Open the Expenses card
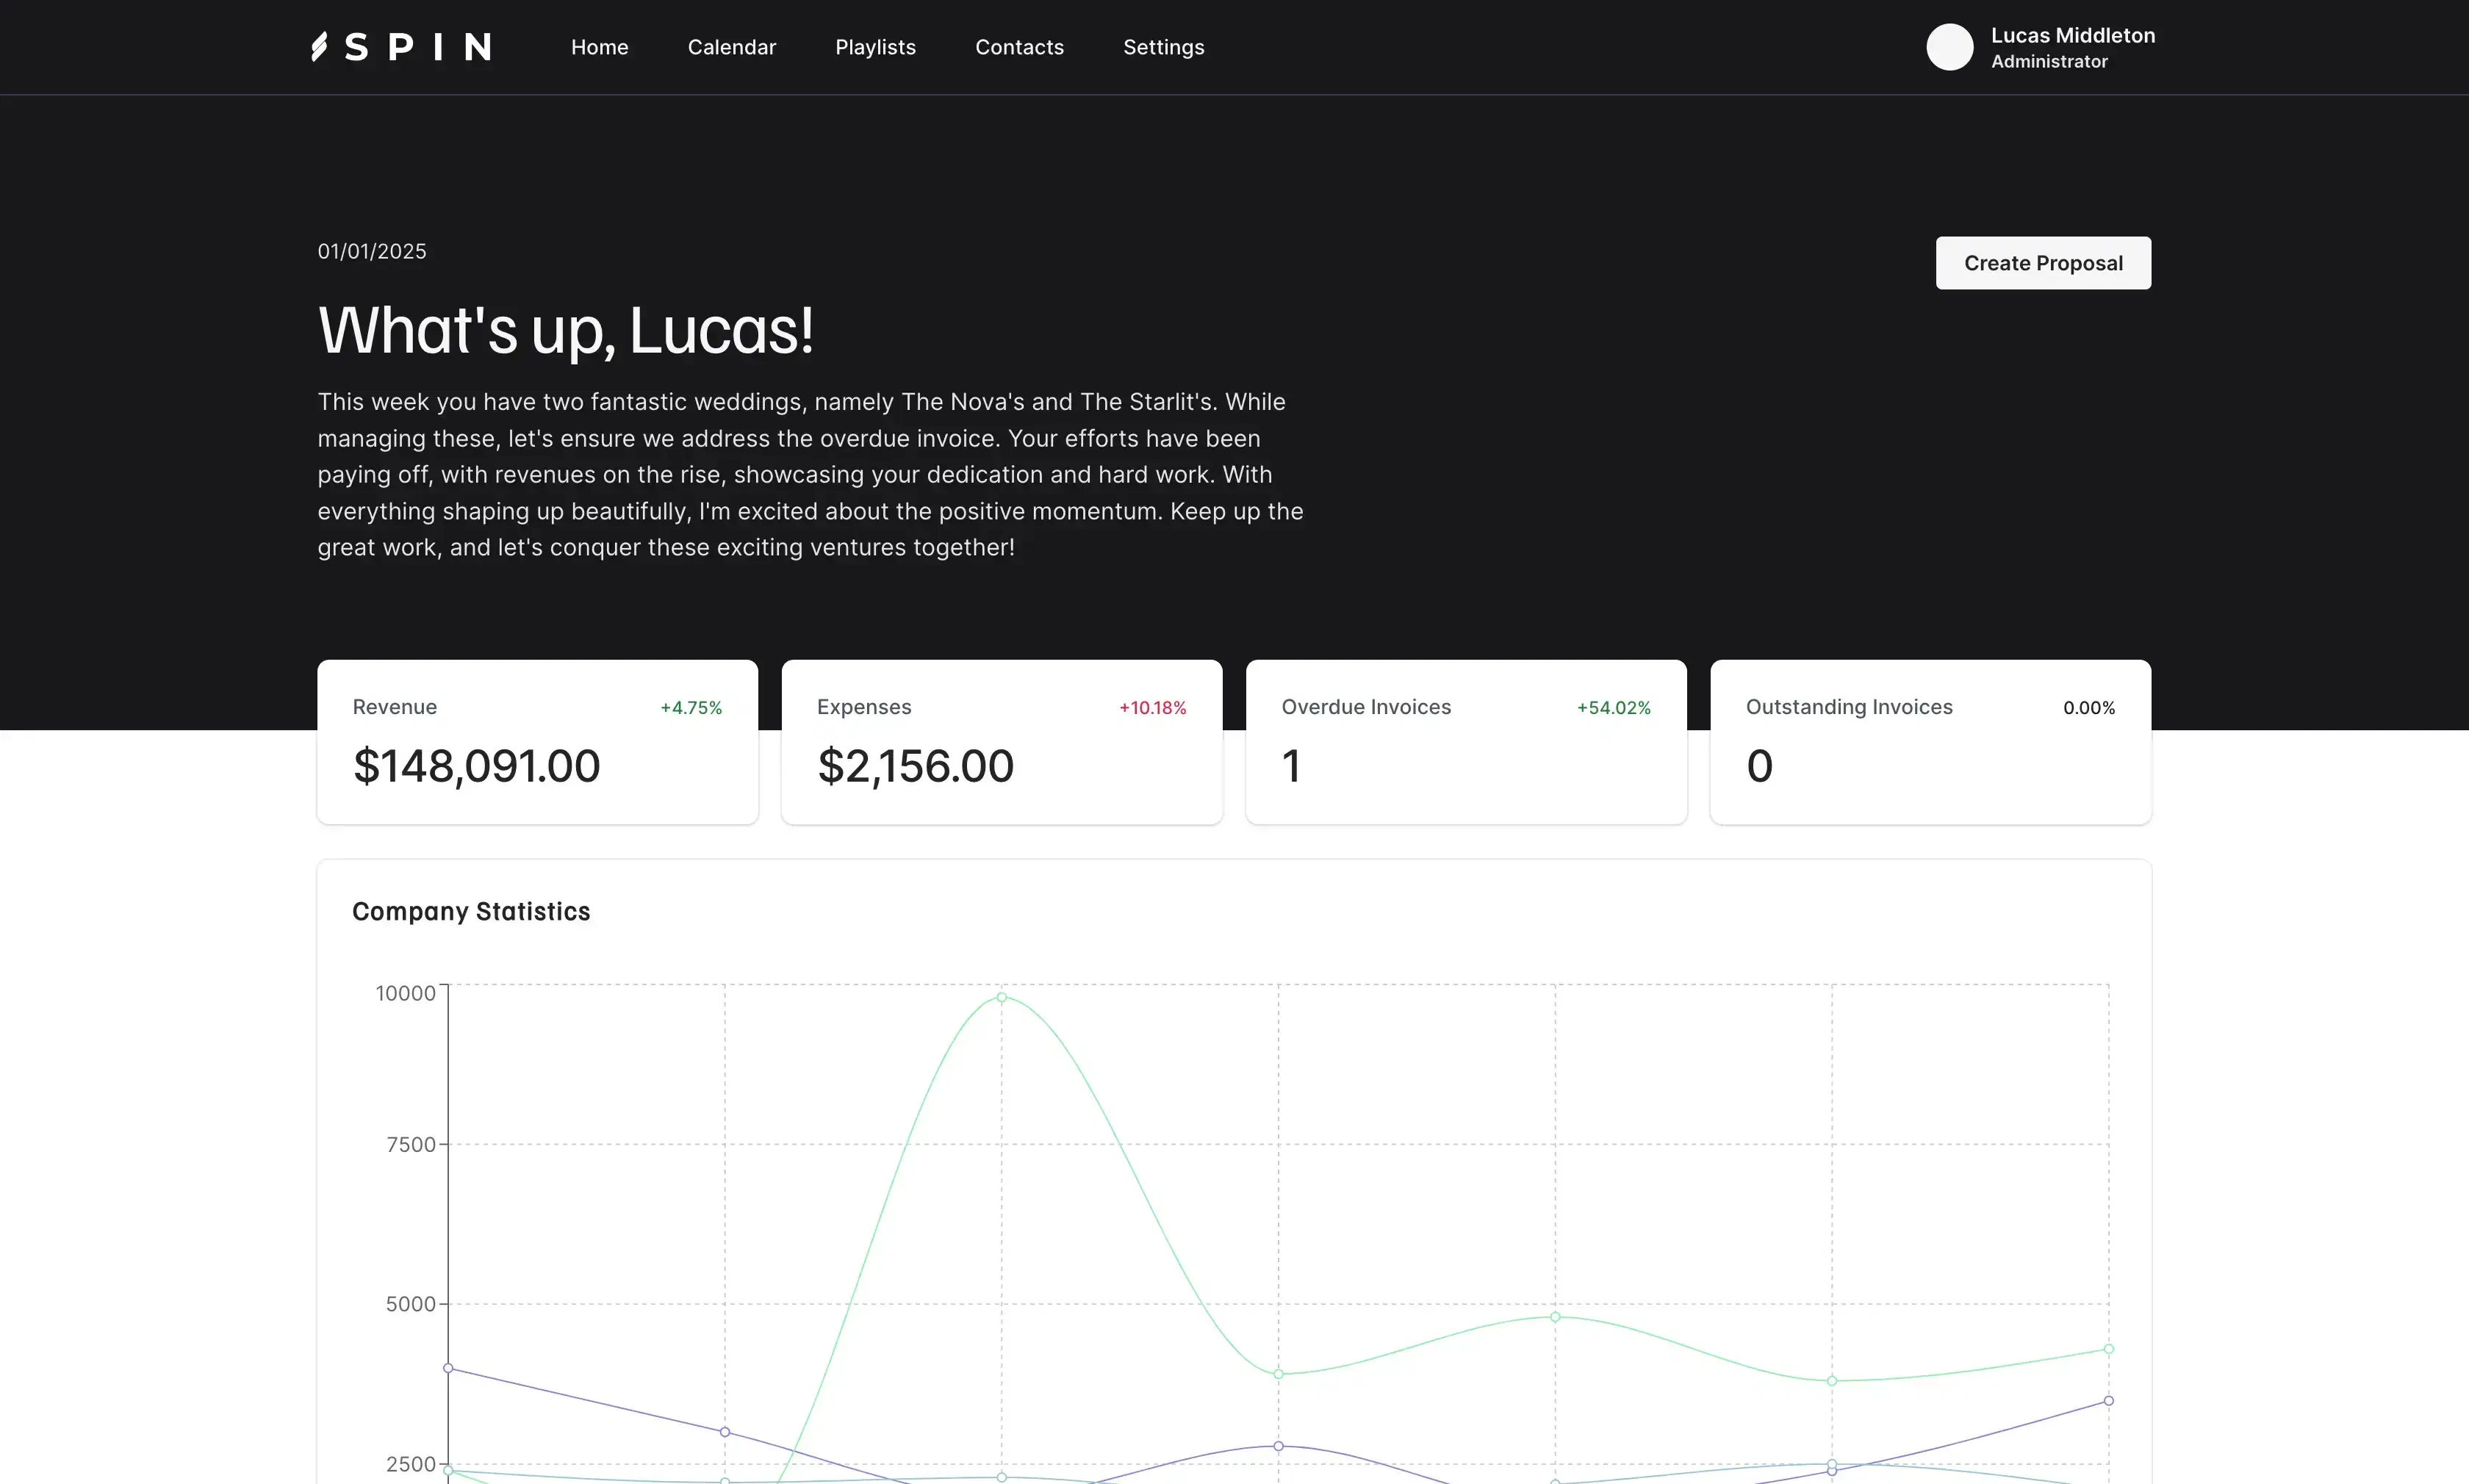 click(x=1001, y=742)
